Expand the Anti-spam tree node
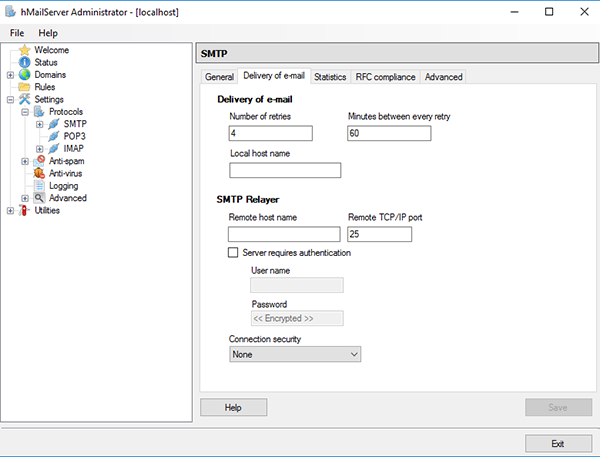This screenshot has height=457, width=600. coord(25,161)
